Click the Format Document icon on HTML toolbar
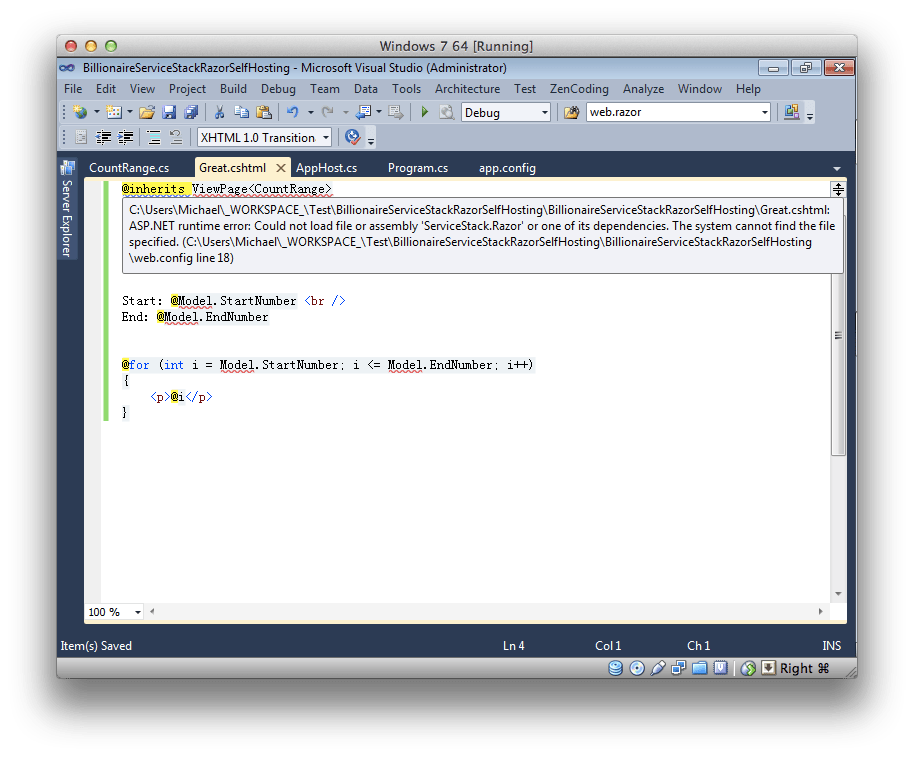This screenshot has height=757, width=914. (x=81, y=138)
